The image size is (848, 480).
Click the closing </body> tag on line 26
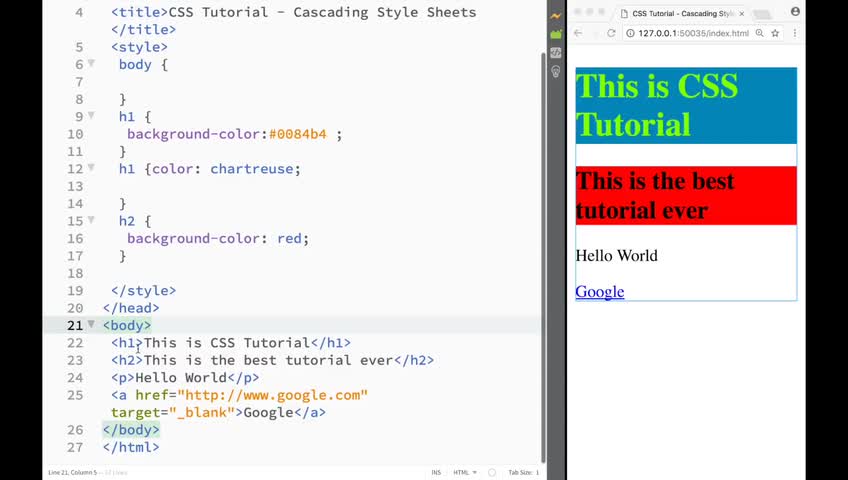[131, 430]
